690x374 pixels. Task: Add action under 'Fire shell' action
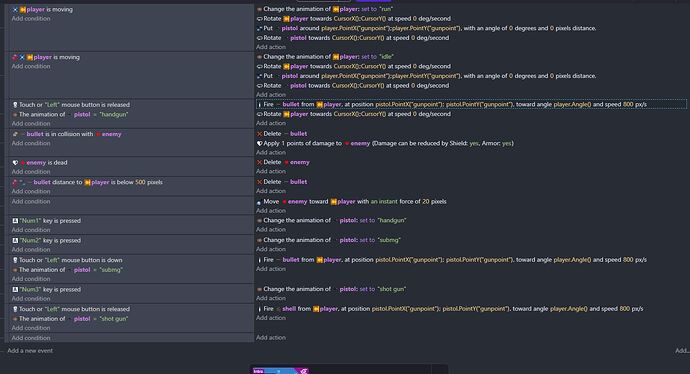click(271, 318)
